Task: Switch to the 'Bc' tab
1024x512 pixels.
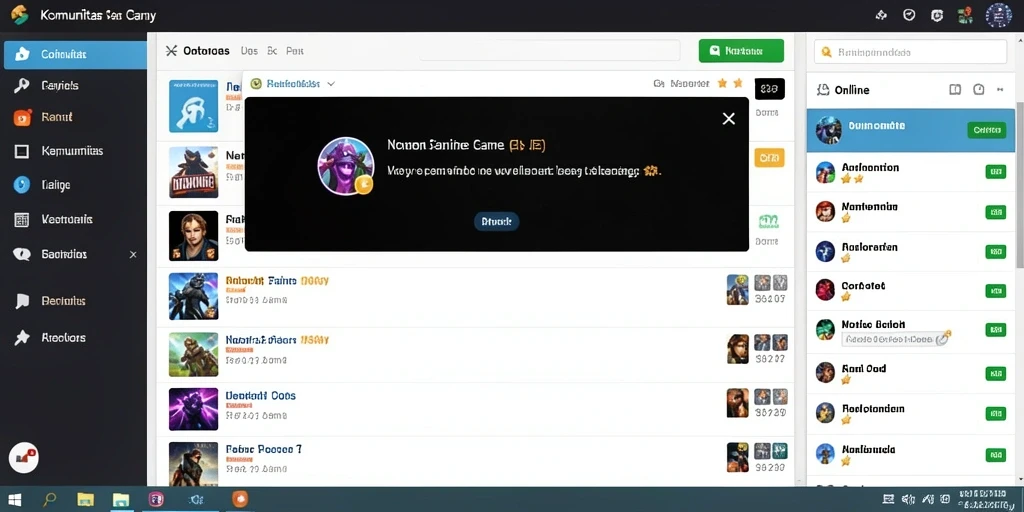Action: click(272, 50)
